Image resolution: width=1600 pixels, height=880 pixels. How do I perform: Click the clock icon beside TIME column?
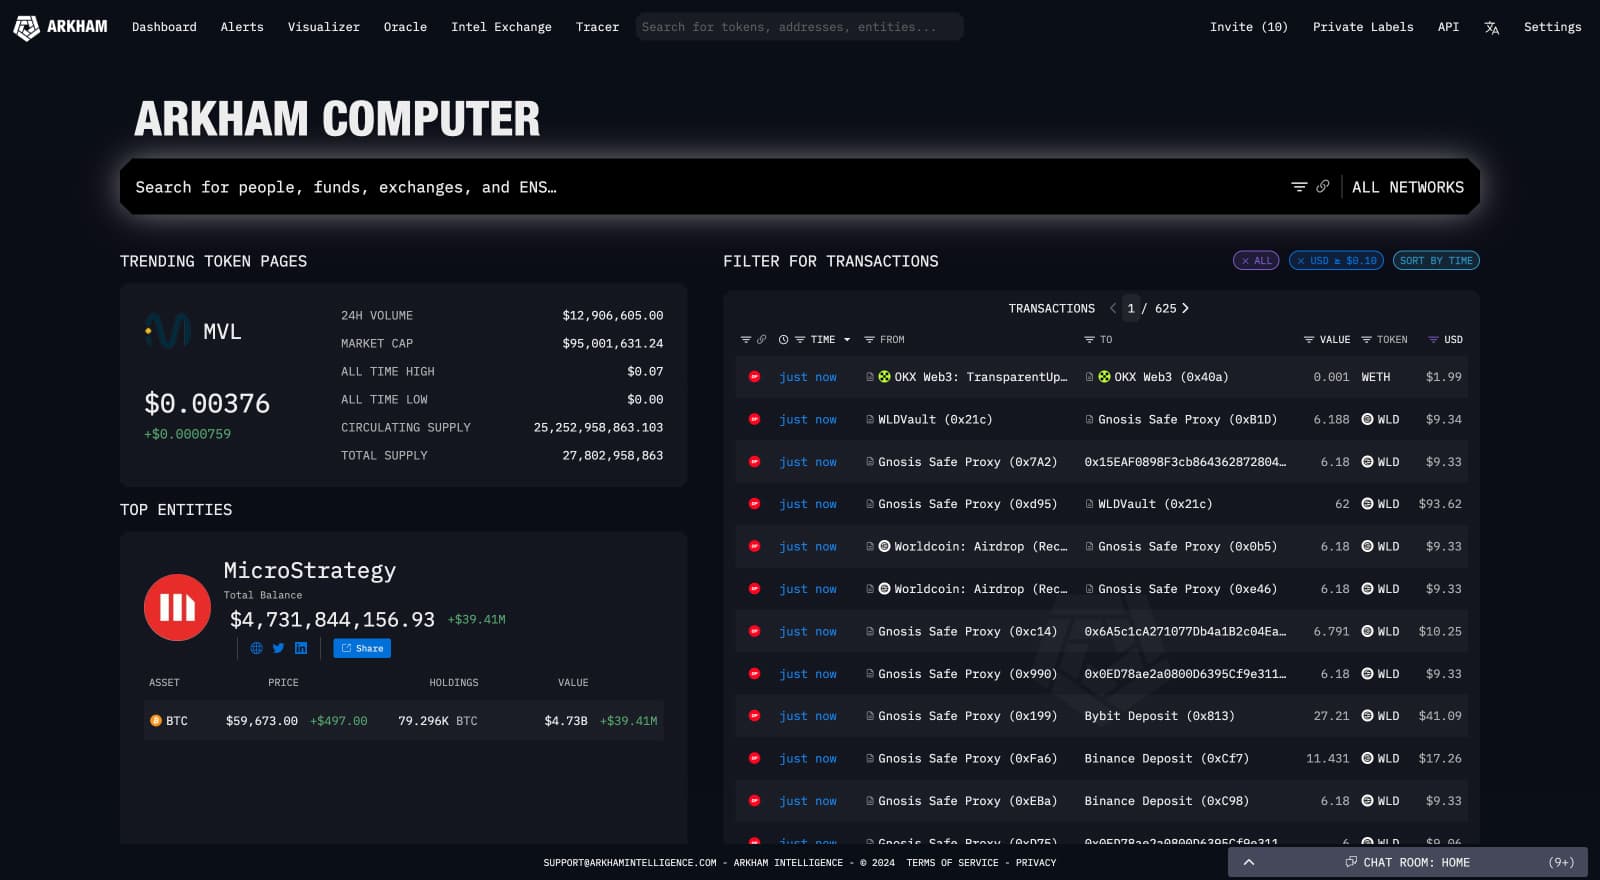coord(784,340)
